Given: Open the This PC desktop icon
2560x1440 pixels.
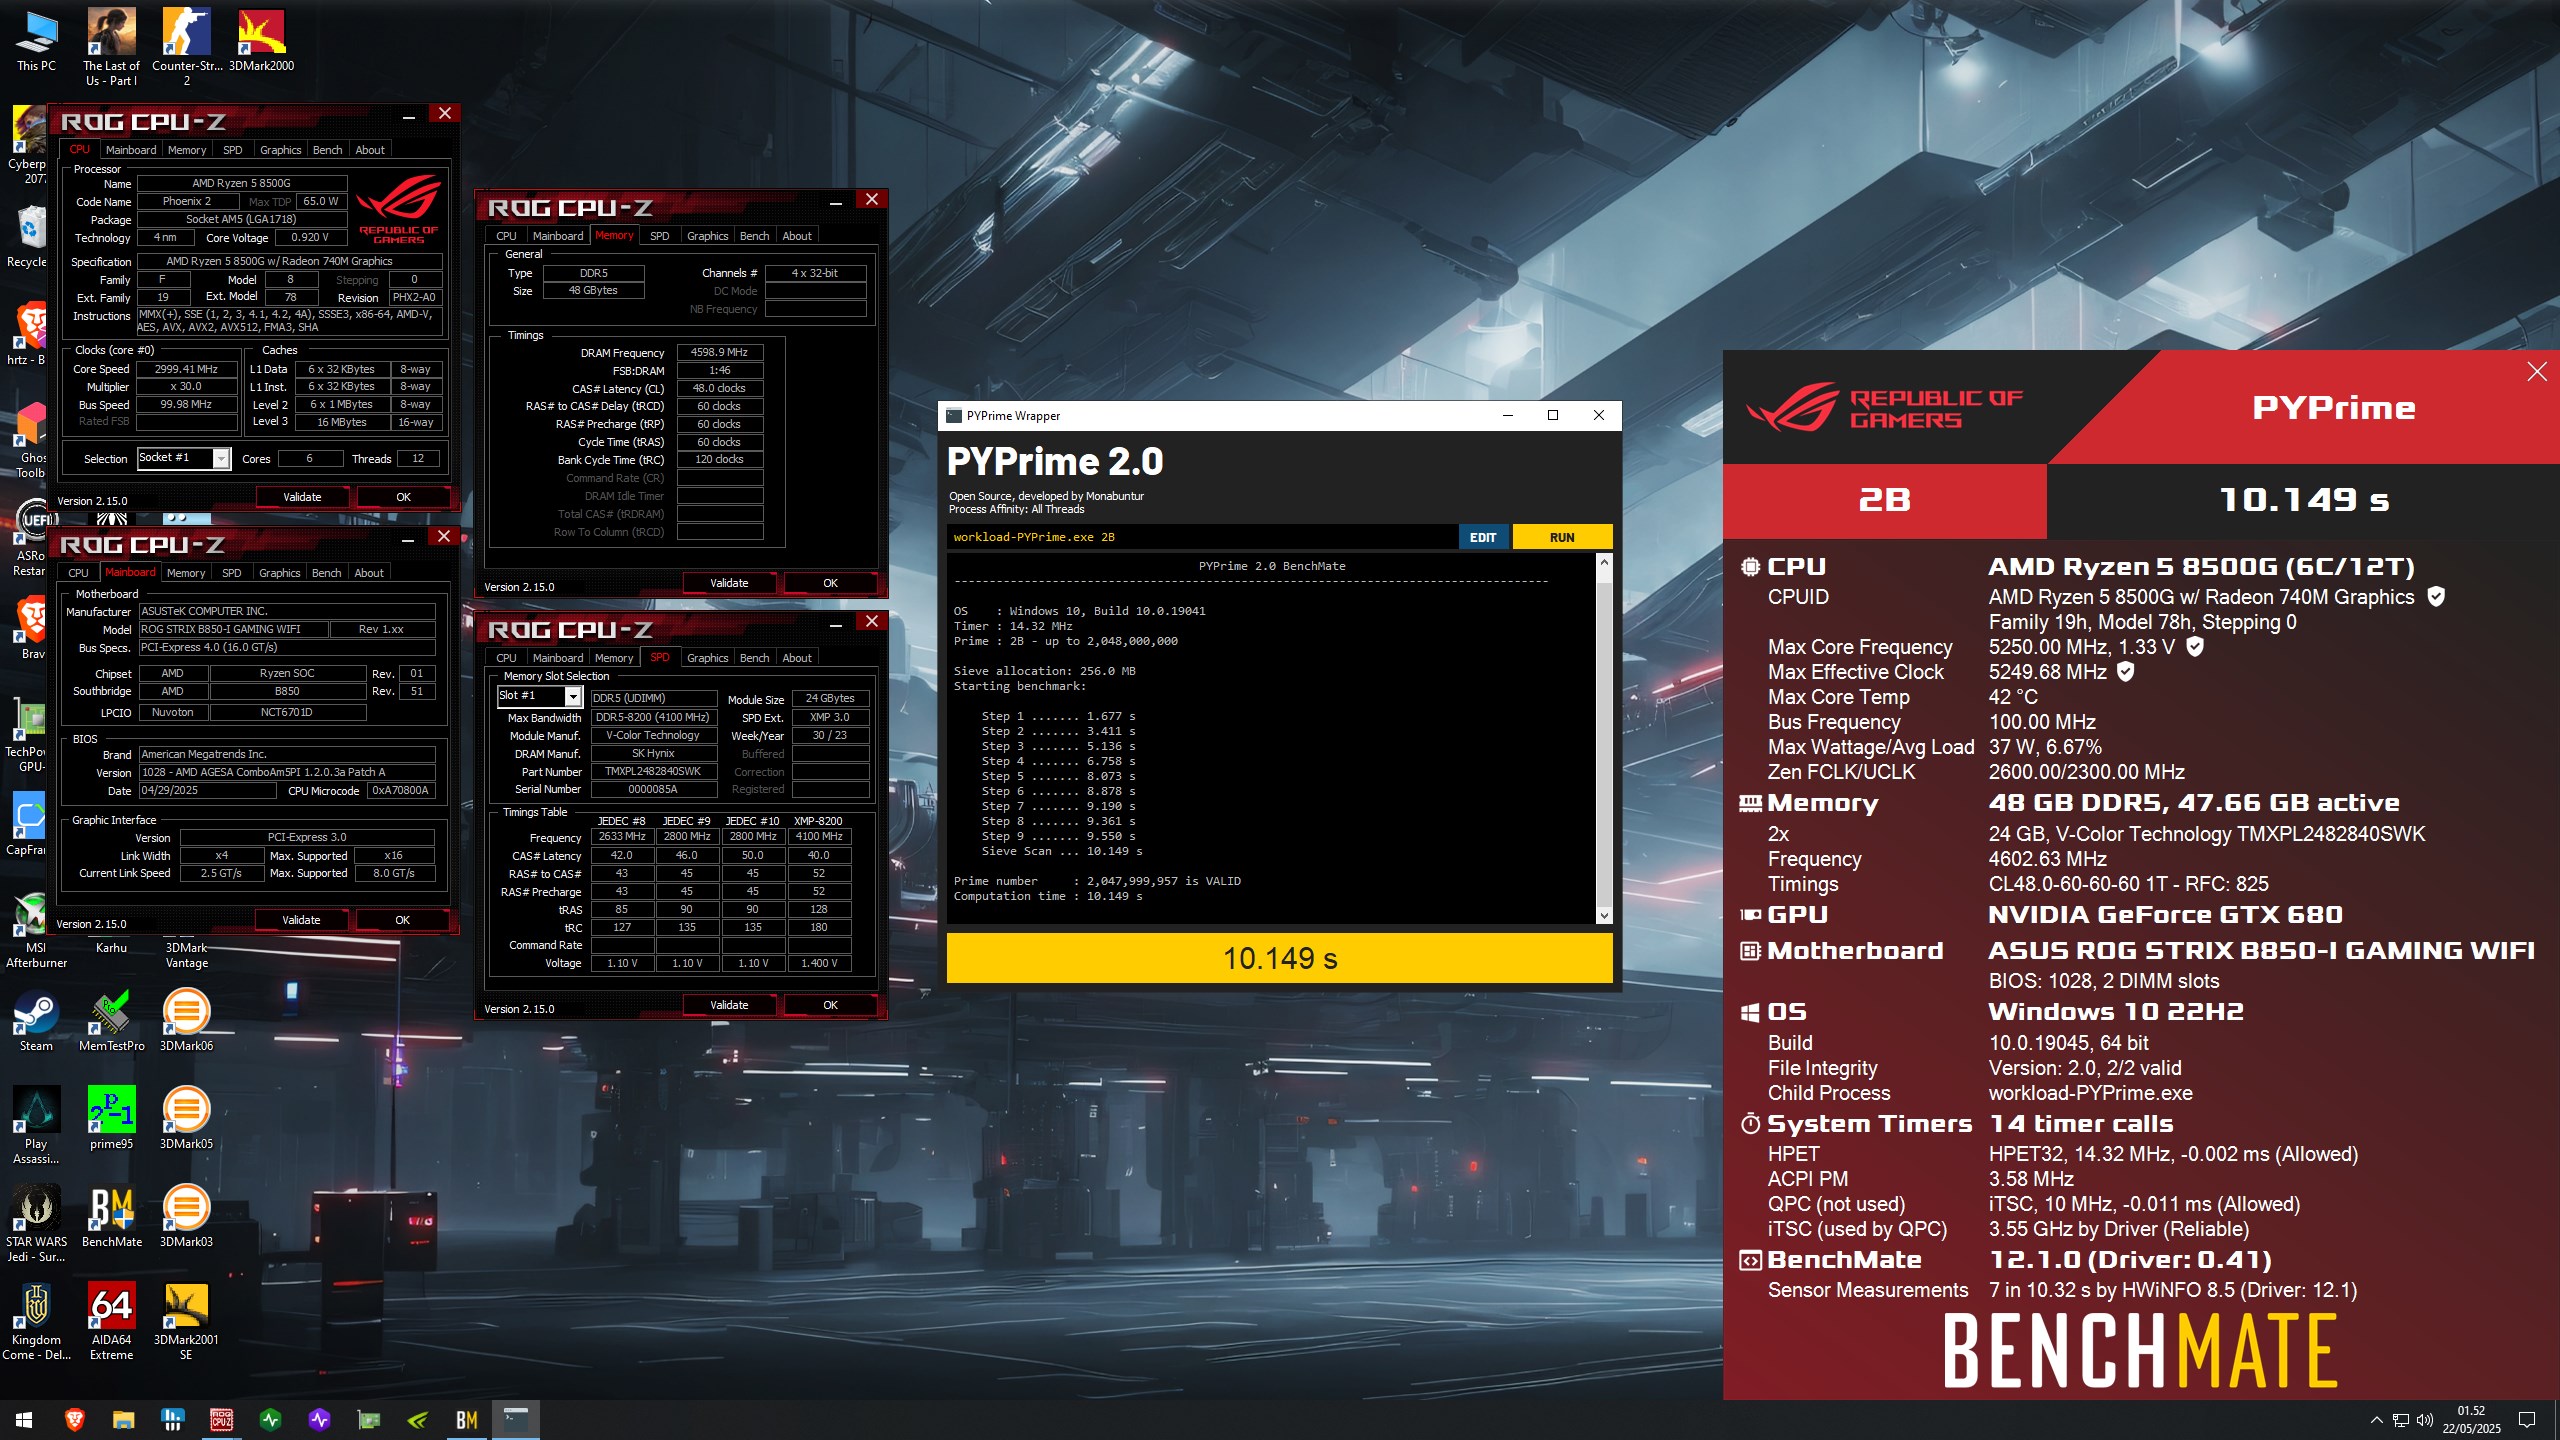Looking at the screenshot, I should coord(36,42).
